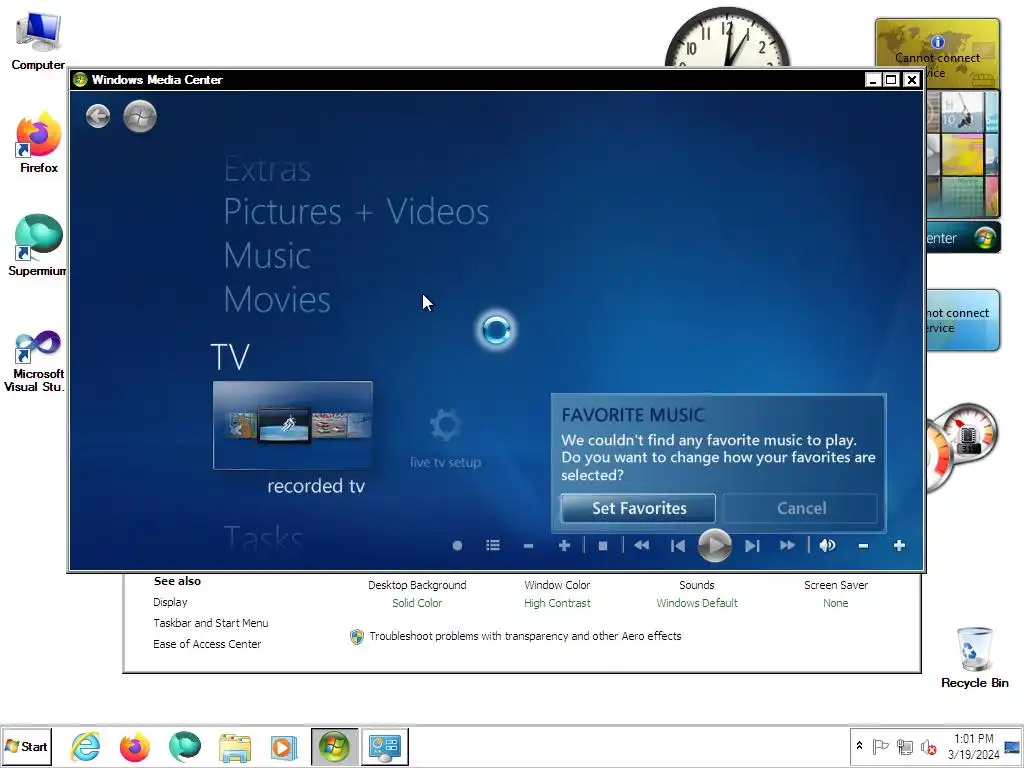Click Troubleshoot problems with transparency link
This screenshot has width=1024, height=768.
[x=525, y=636]
